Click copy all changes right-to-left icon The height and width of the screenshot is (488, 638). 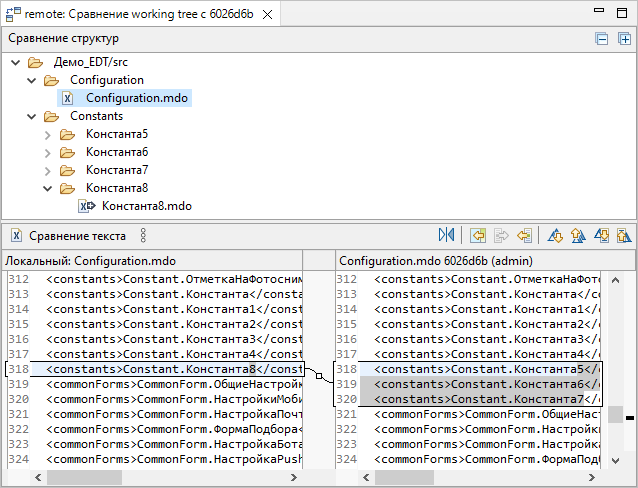point(478,236)
